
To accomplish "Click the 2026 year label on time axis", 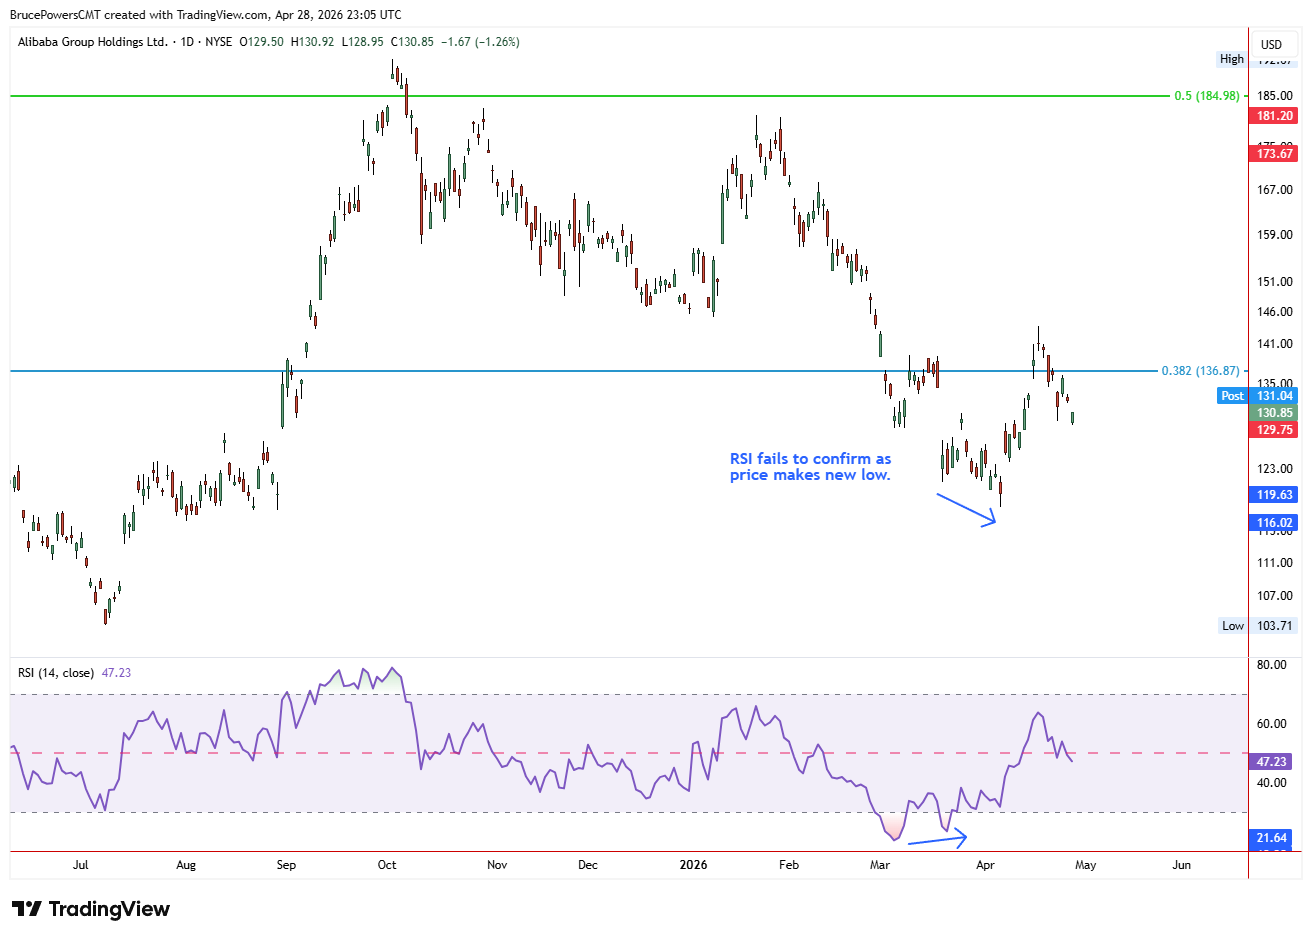I will click(x=693, y=865).
